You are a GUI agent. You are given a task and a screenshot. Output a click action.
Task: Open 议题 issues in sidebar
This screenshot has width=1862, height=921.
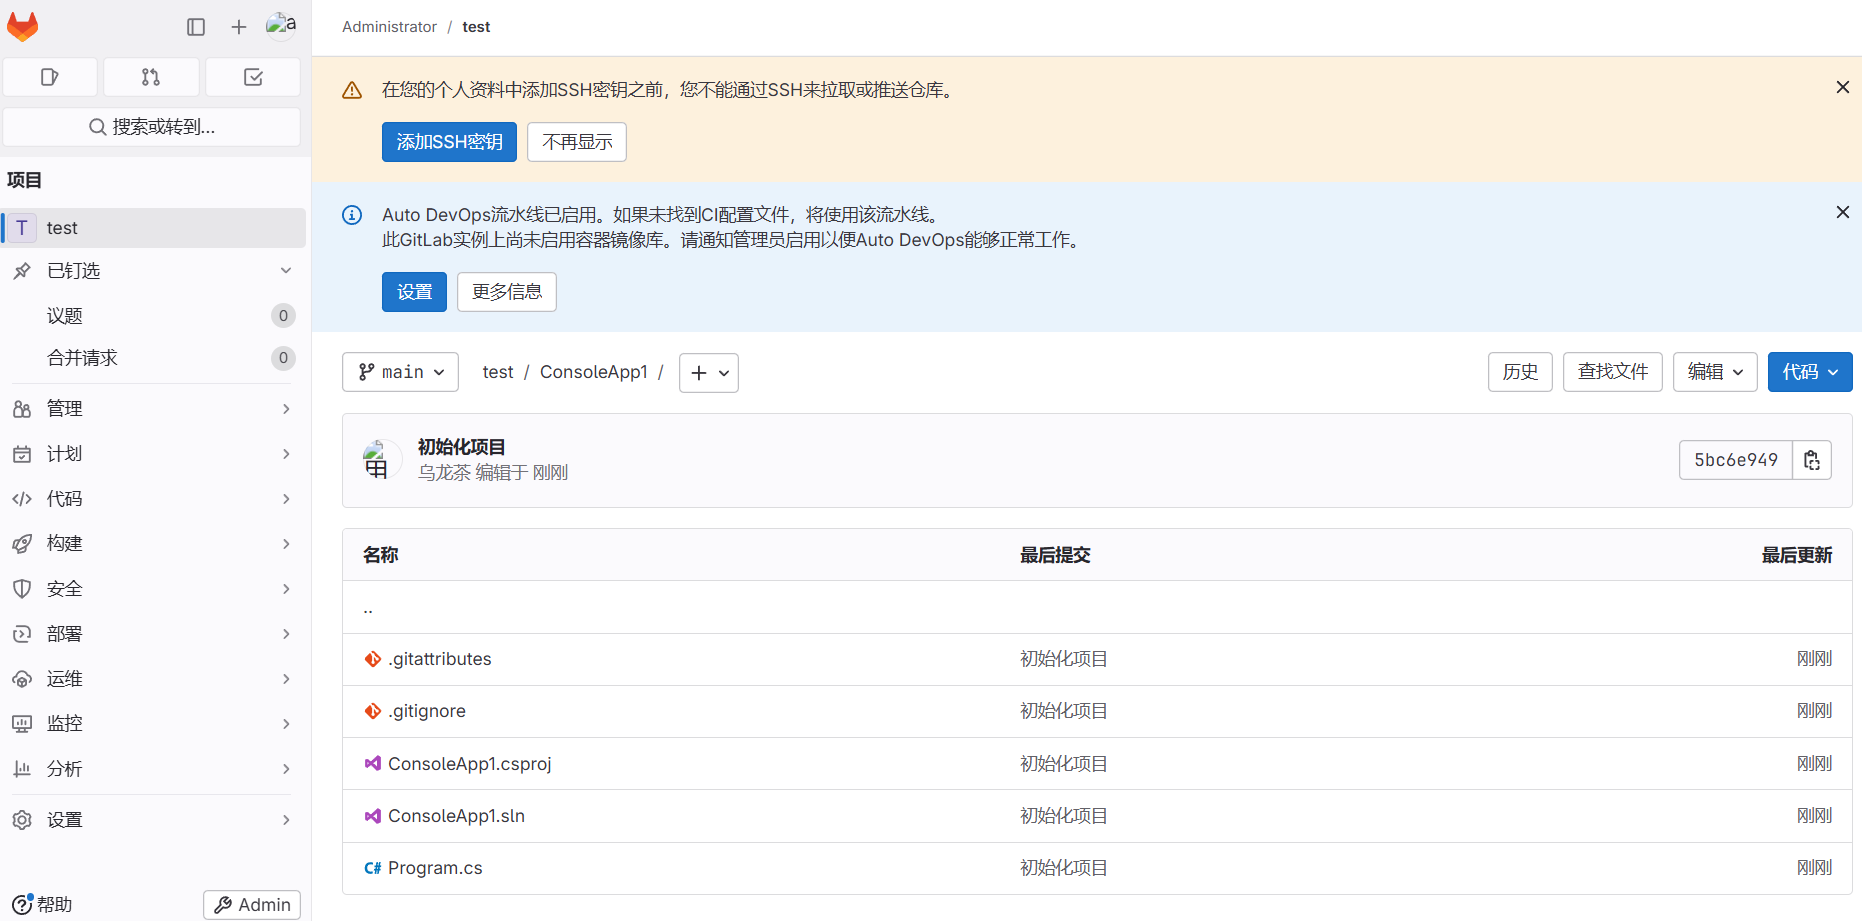154,316
